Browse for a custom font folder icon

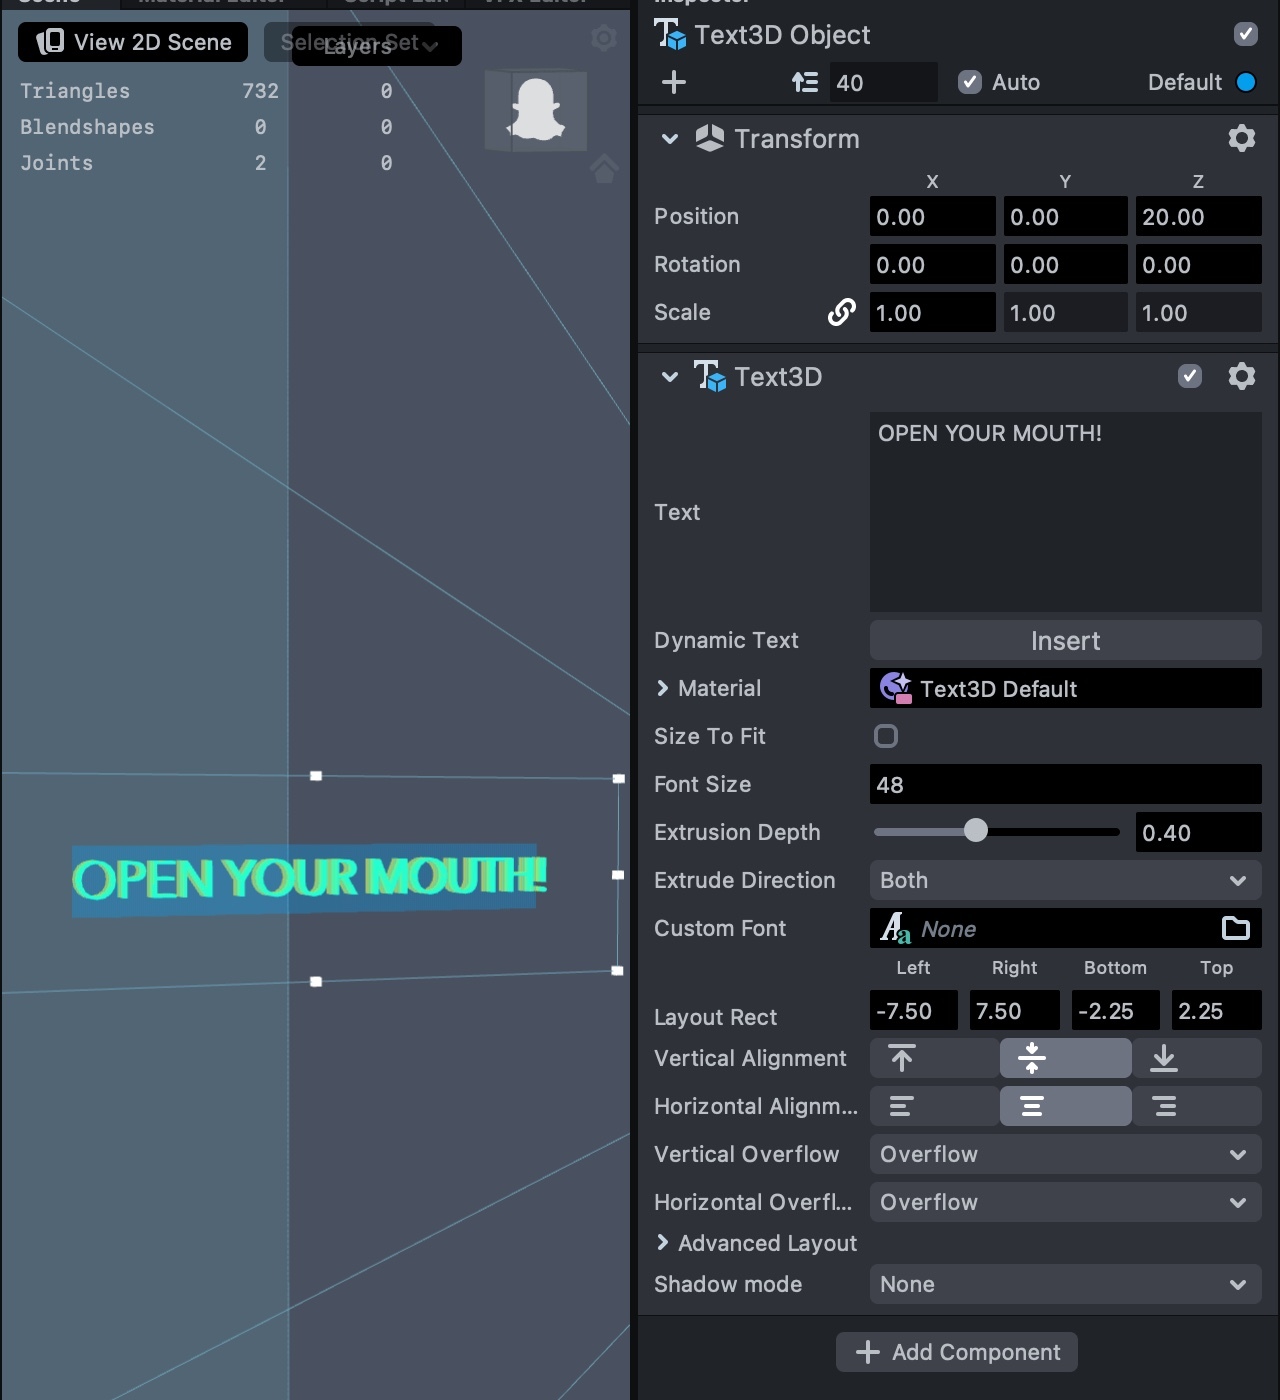(x=1236, y=929)
